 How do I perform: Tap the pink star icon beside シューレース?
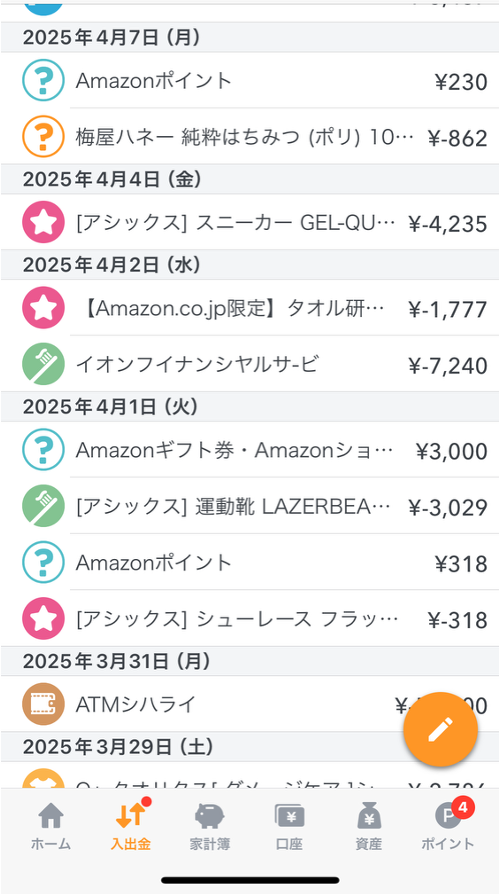pyautogui.click(x=43, y=619)
